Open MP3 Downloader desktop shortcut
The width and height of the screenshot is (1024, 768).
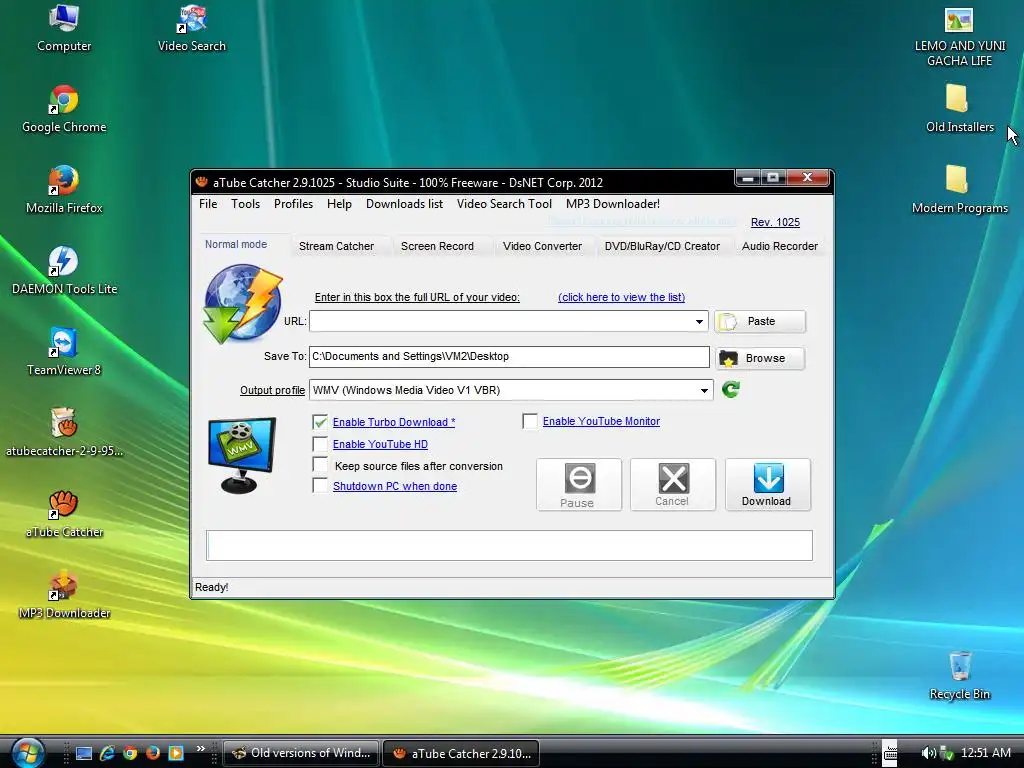point(64,595)
